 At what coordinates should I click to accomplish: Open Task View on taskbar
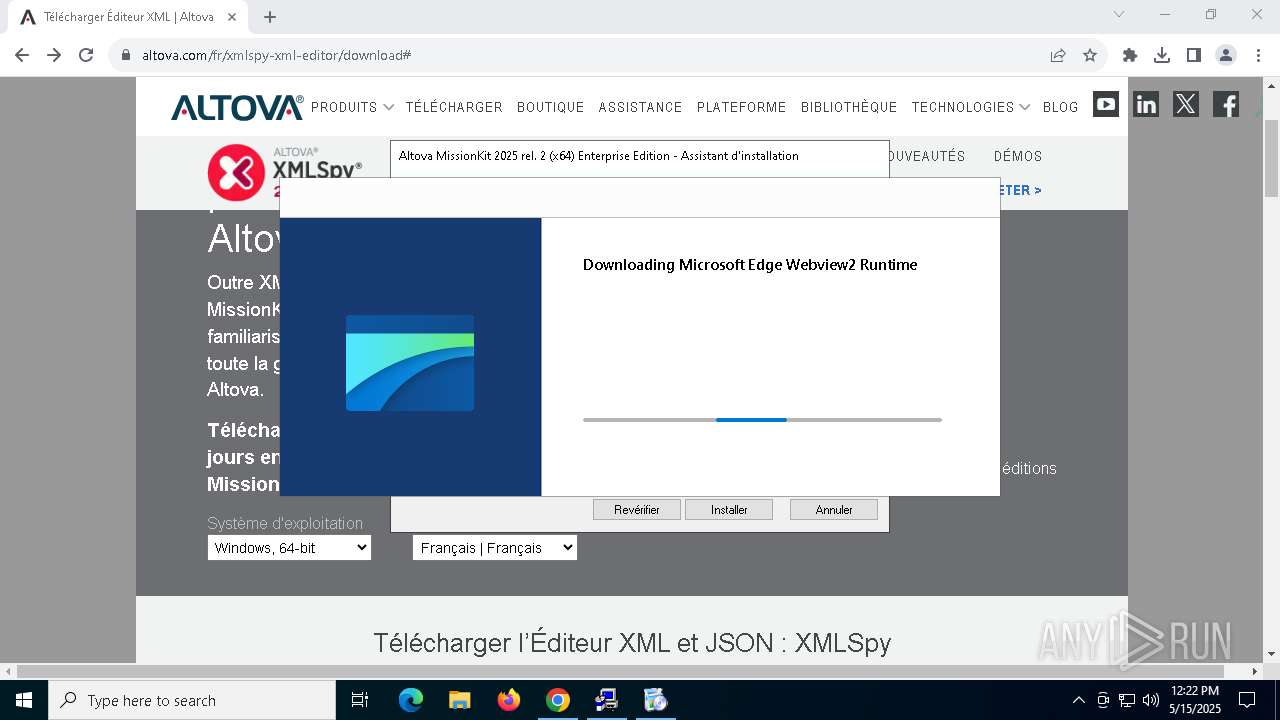coord(360,700)
